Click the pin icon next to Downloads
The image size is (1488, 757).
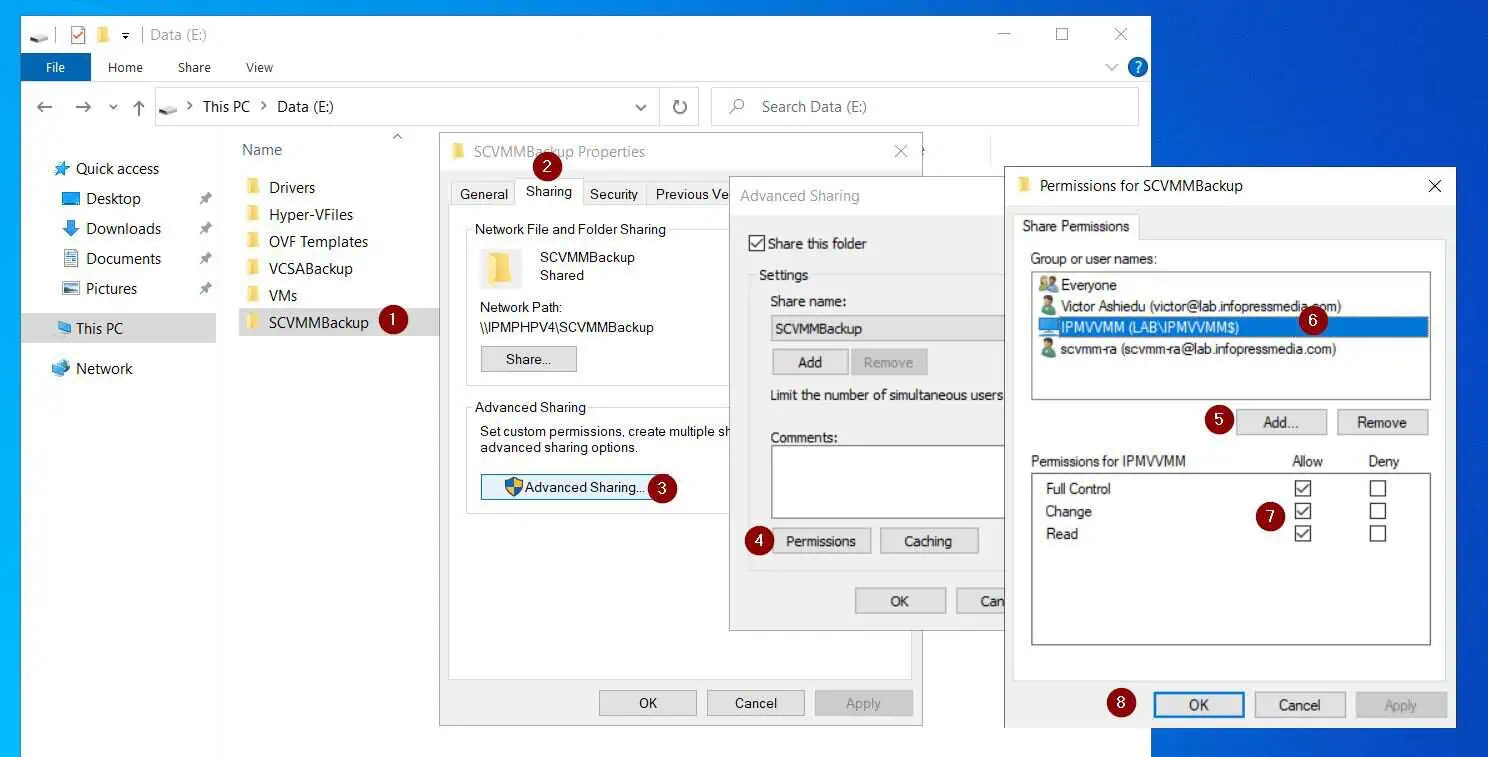click(x=205, y=229)
